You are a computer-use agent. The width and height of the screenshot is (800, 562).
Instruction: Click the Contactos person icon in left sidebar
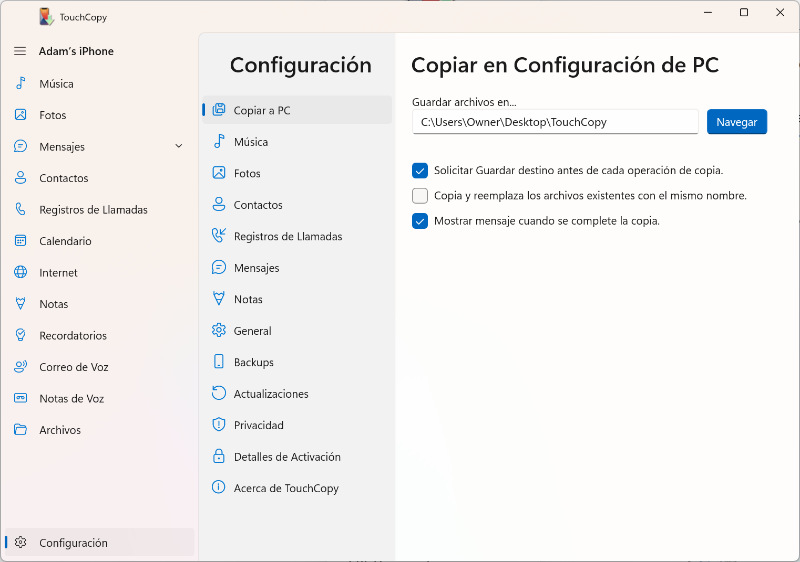point(20,178)
